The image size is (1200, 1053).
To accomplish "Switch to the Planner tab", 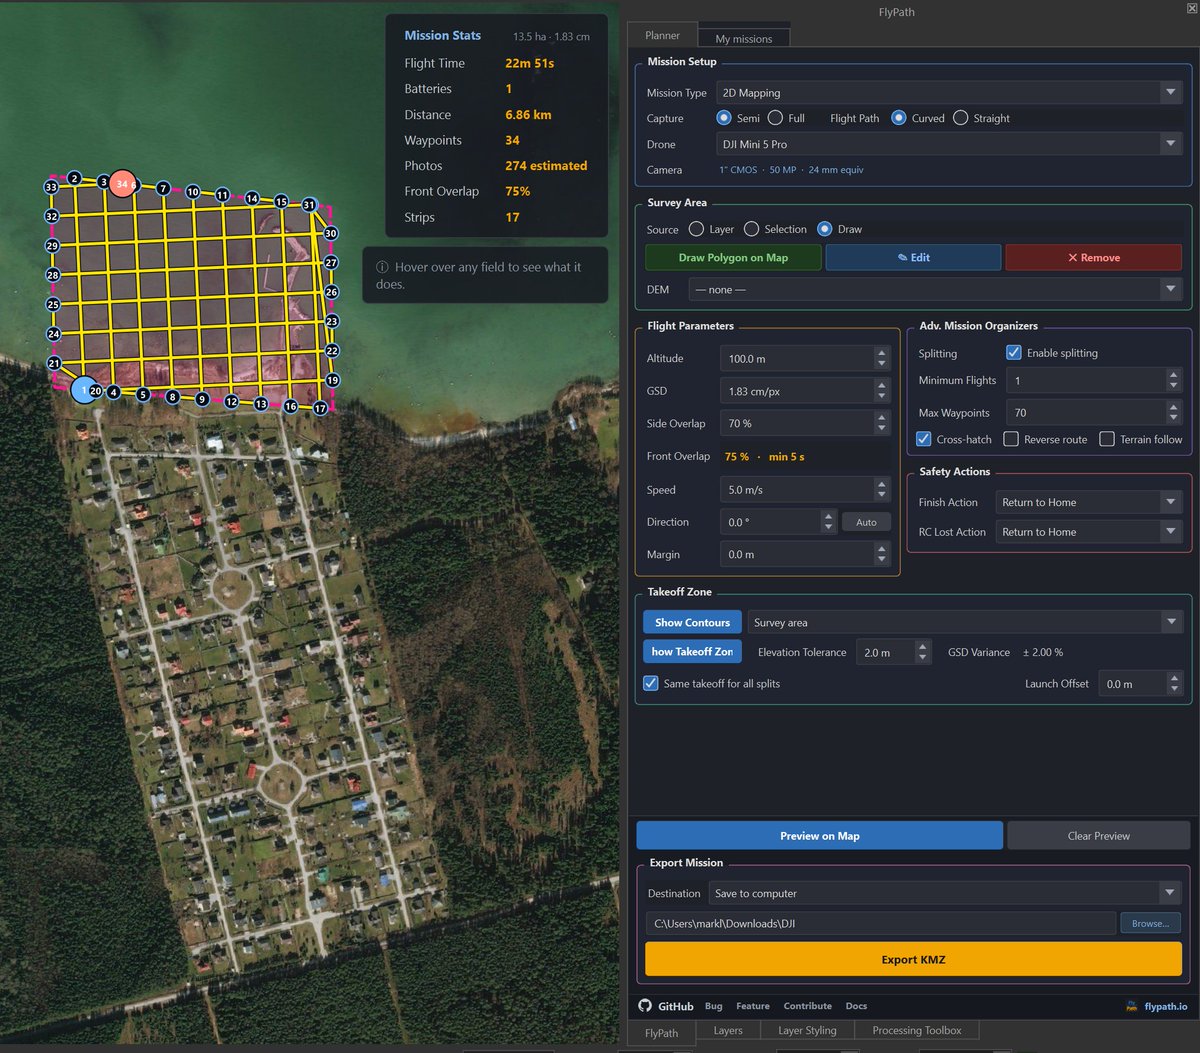I will [662, 35].
